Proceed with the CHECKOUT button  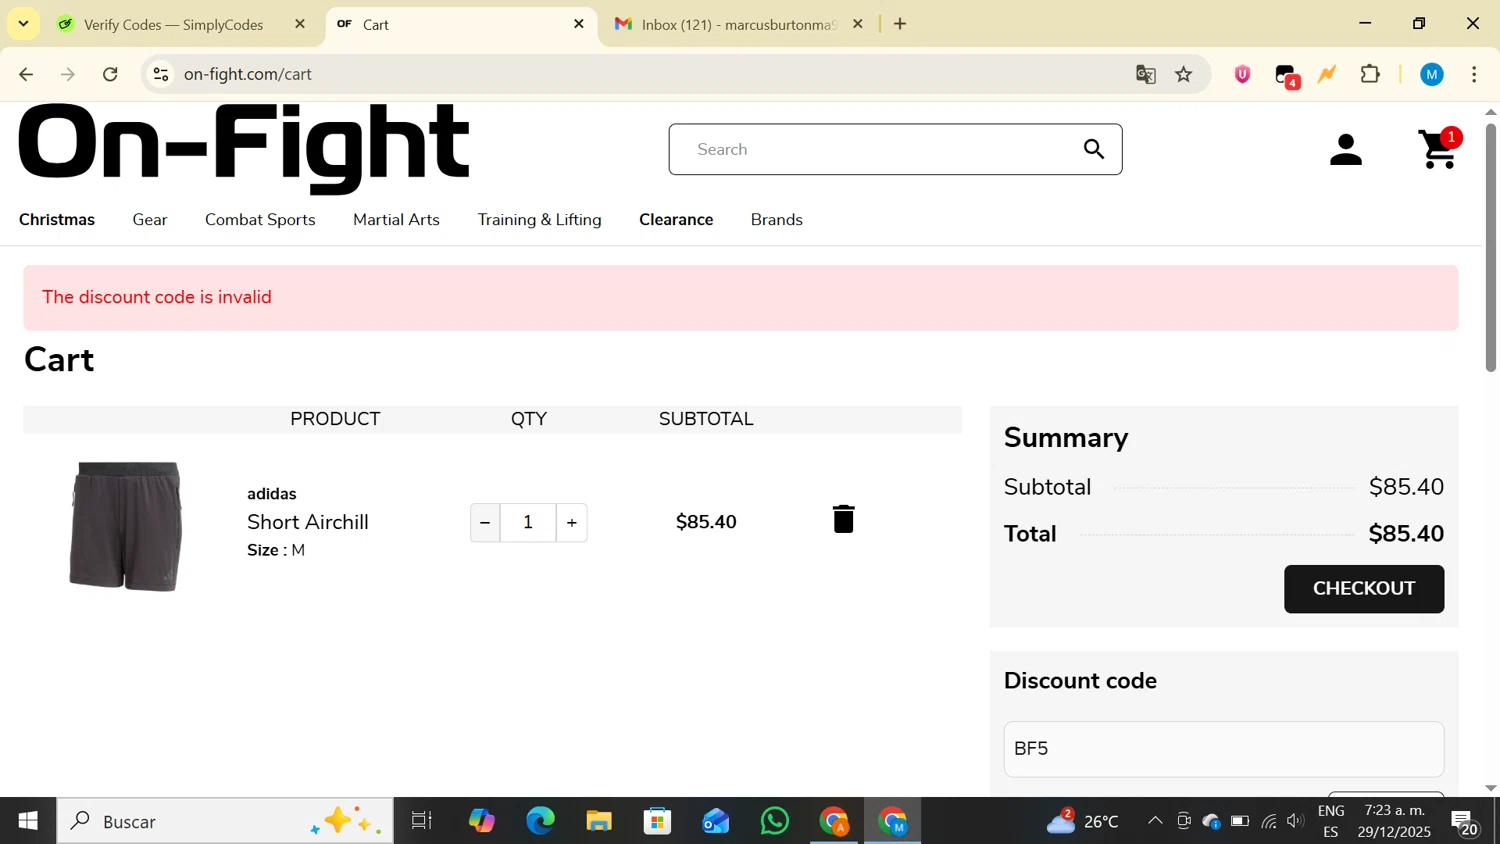[x=1364, y=589]
